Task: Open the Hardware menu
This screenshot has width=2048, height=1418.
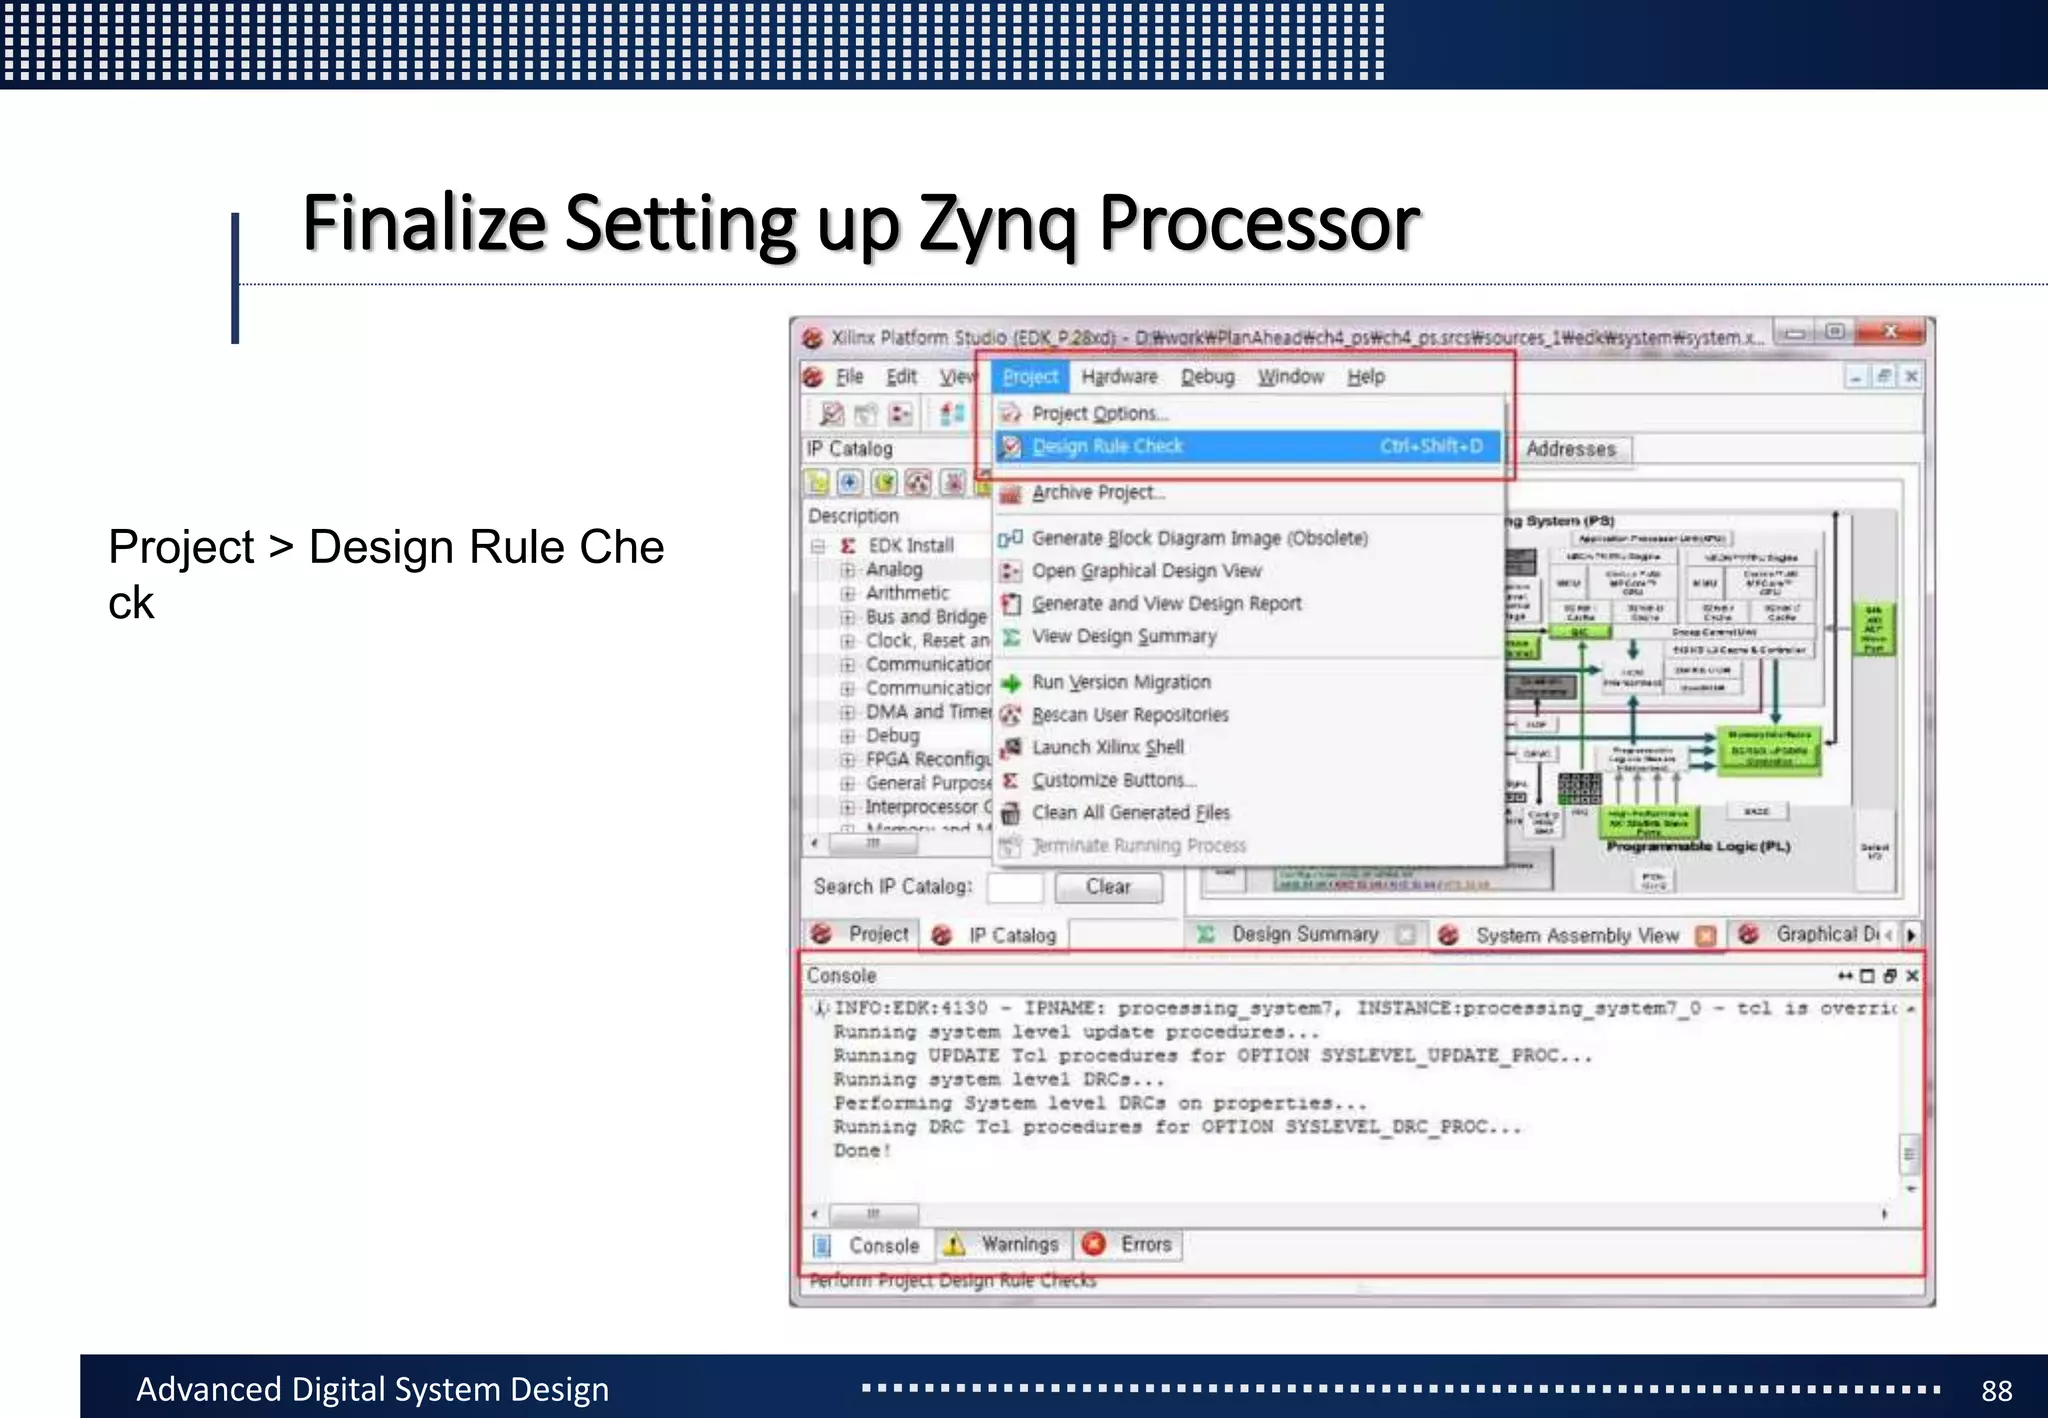Action: (x=1119, y=377)
